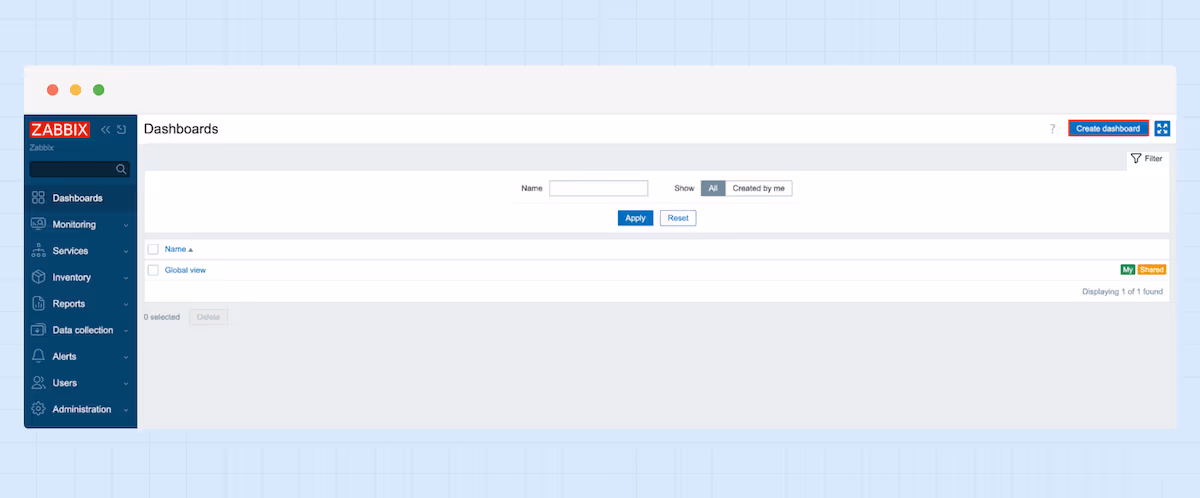The image size is (1200, 498).
Task: Hide the sidebar using the arrow icon
Action: [x=121, y=129]
